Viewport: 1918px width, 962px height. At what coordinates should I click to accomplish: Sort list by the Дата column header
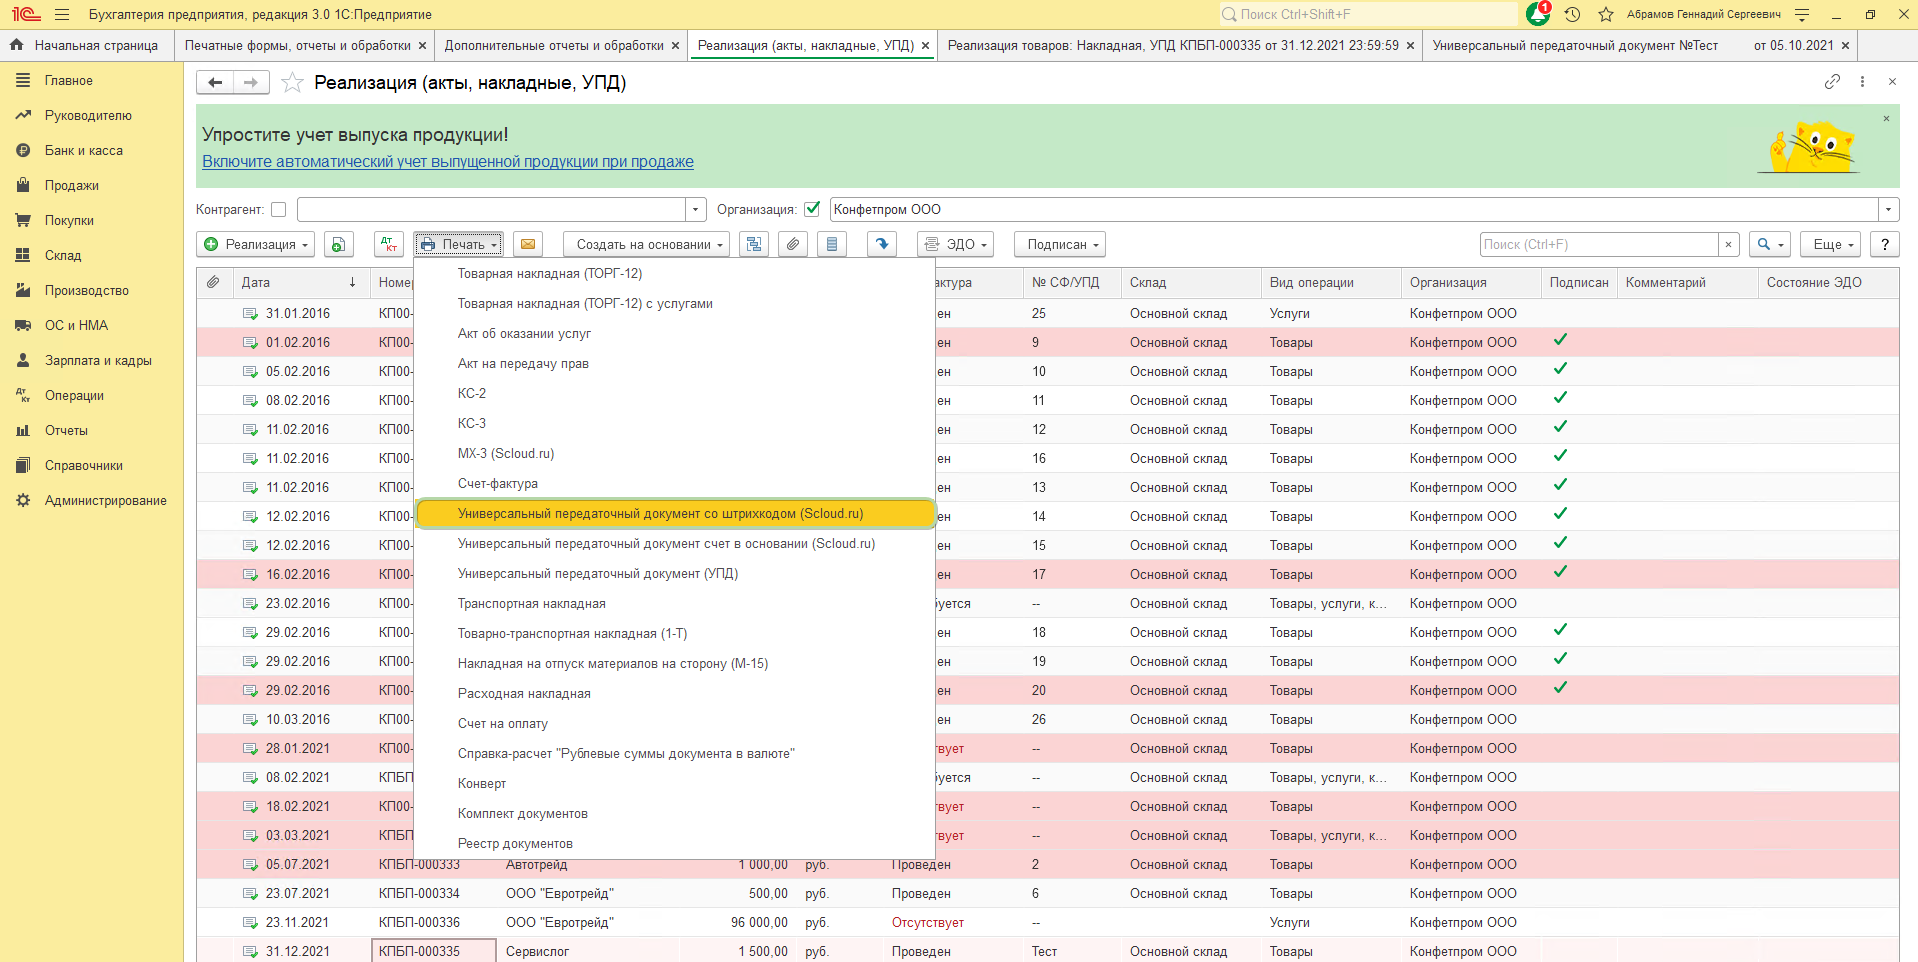point(299,282)
